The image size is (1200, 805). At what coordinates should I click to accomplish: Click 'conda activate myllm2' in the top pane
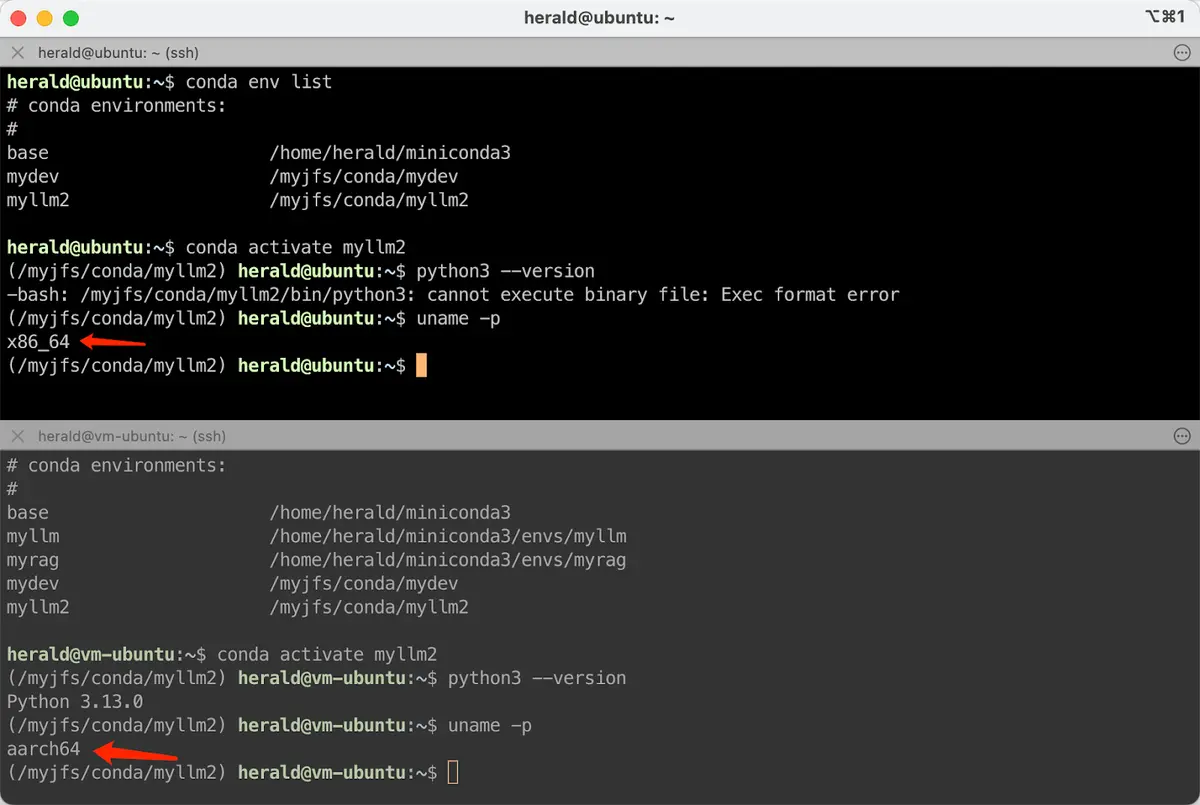click(295, 247)
